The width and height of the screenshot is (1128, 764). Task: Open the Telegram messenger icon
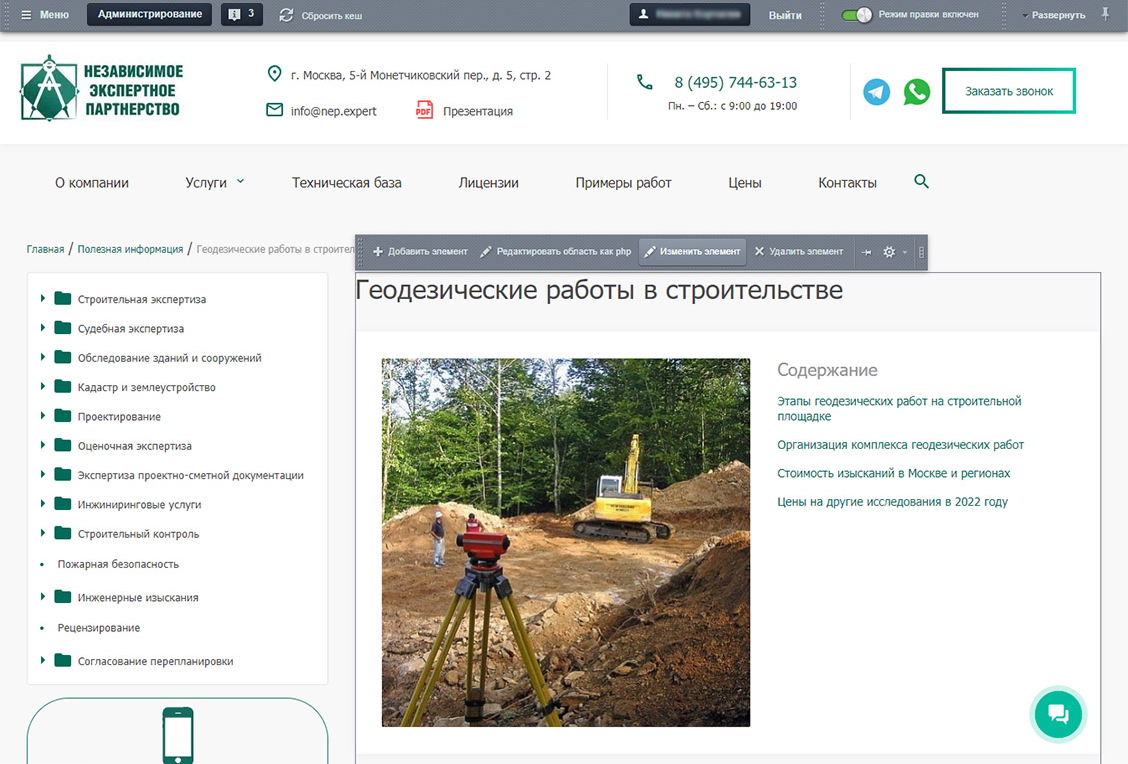click(877, 92)
